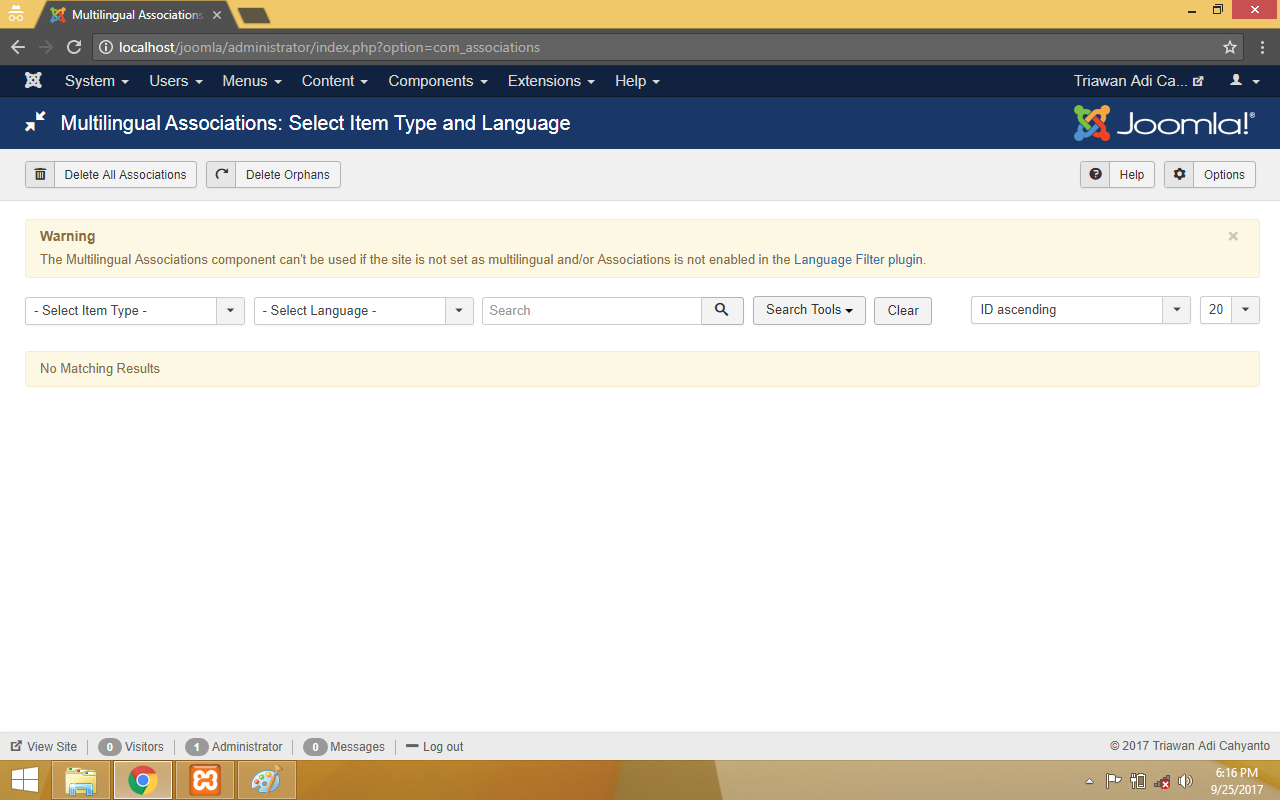Bookmark this page with star icon

click(x=1230, y=47)
